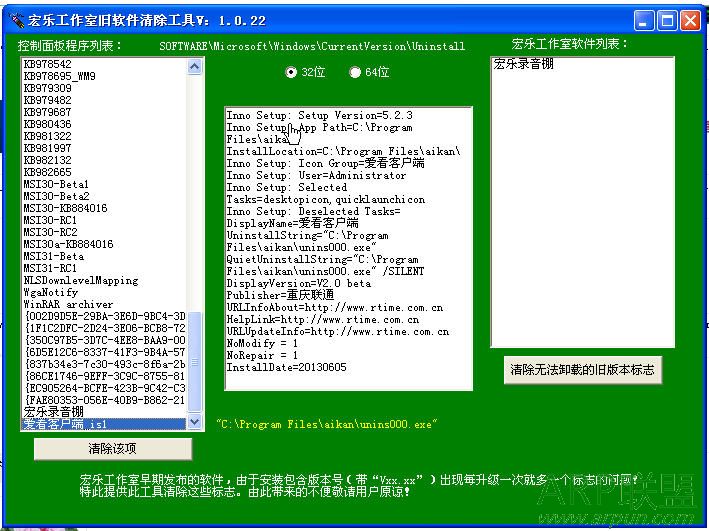Select KB978695_WM9 in the program list

(104, 76)
